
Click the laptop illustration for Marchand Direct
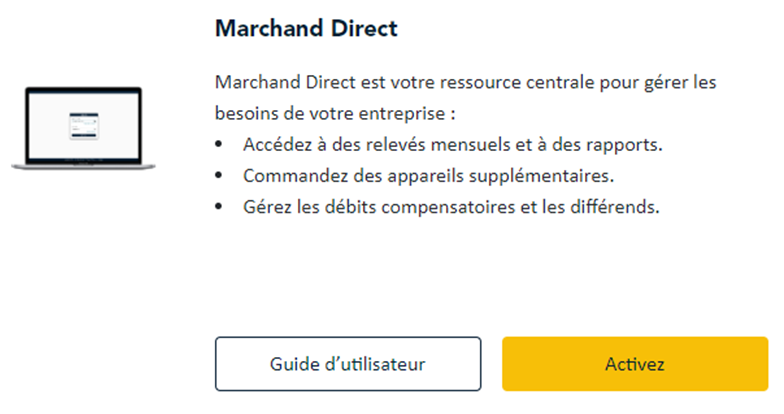(x=84, y=128)
